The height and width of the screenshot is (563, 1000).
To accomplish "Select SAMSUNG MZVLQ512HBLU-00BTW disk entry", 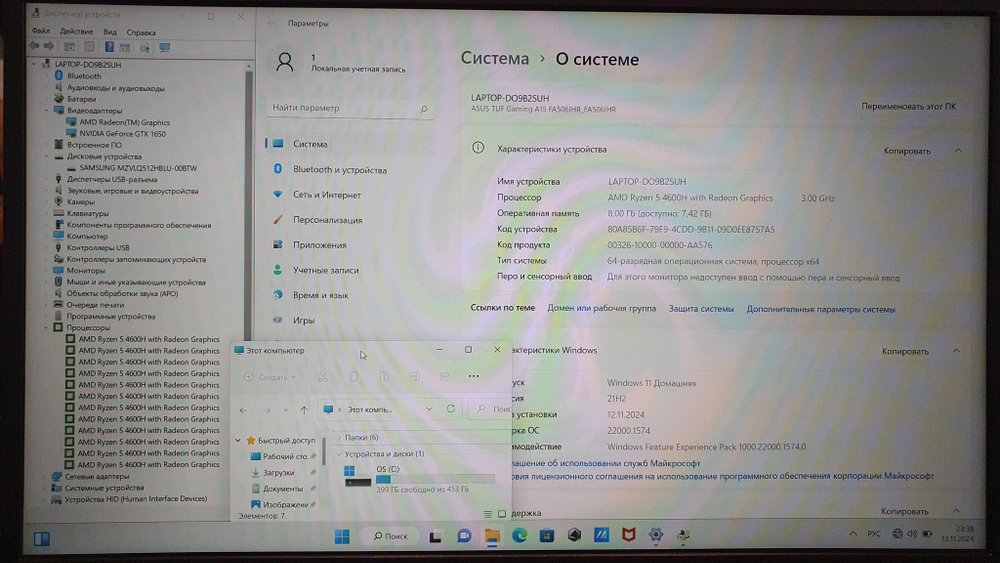I will point(138,168).
